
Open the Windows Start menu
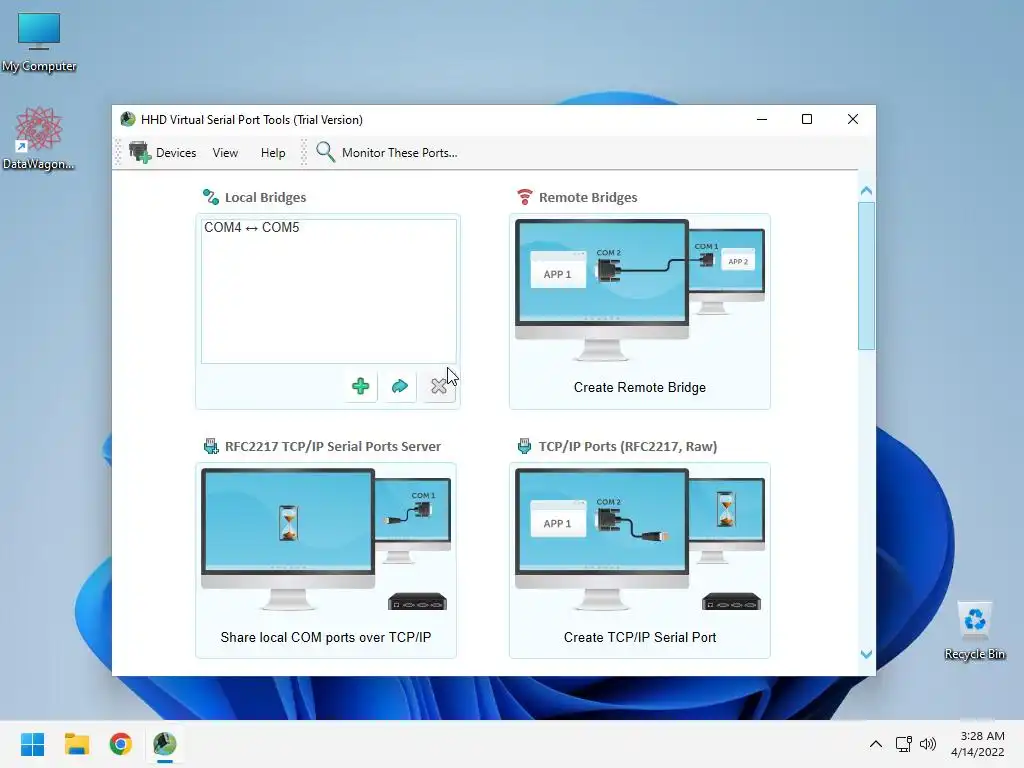point(33,744)
